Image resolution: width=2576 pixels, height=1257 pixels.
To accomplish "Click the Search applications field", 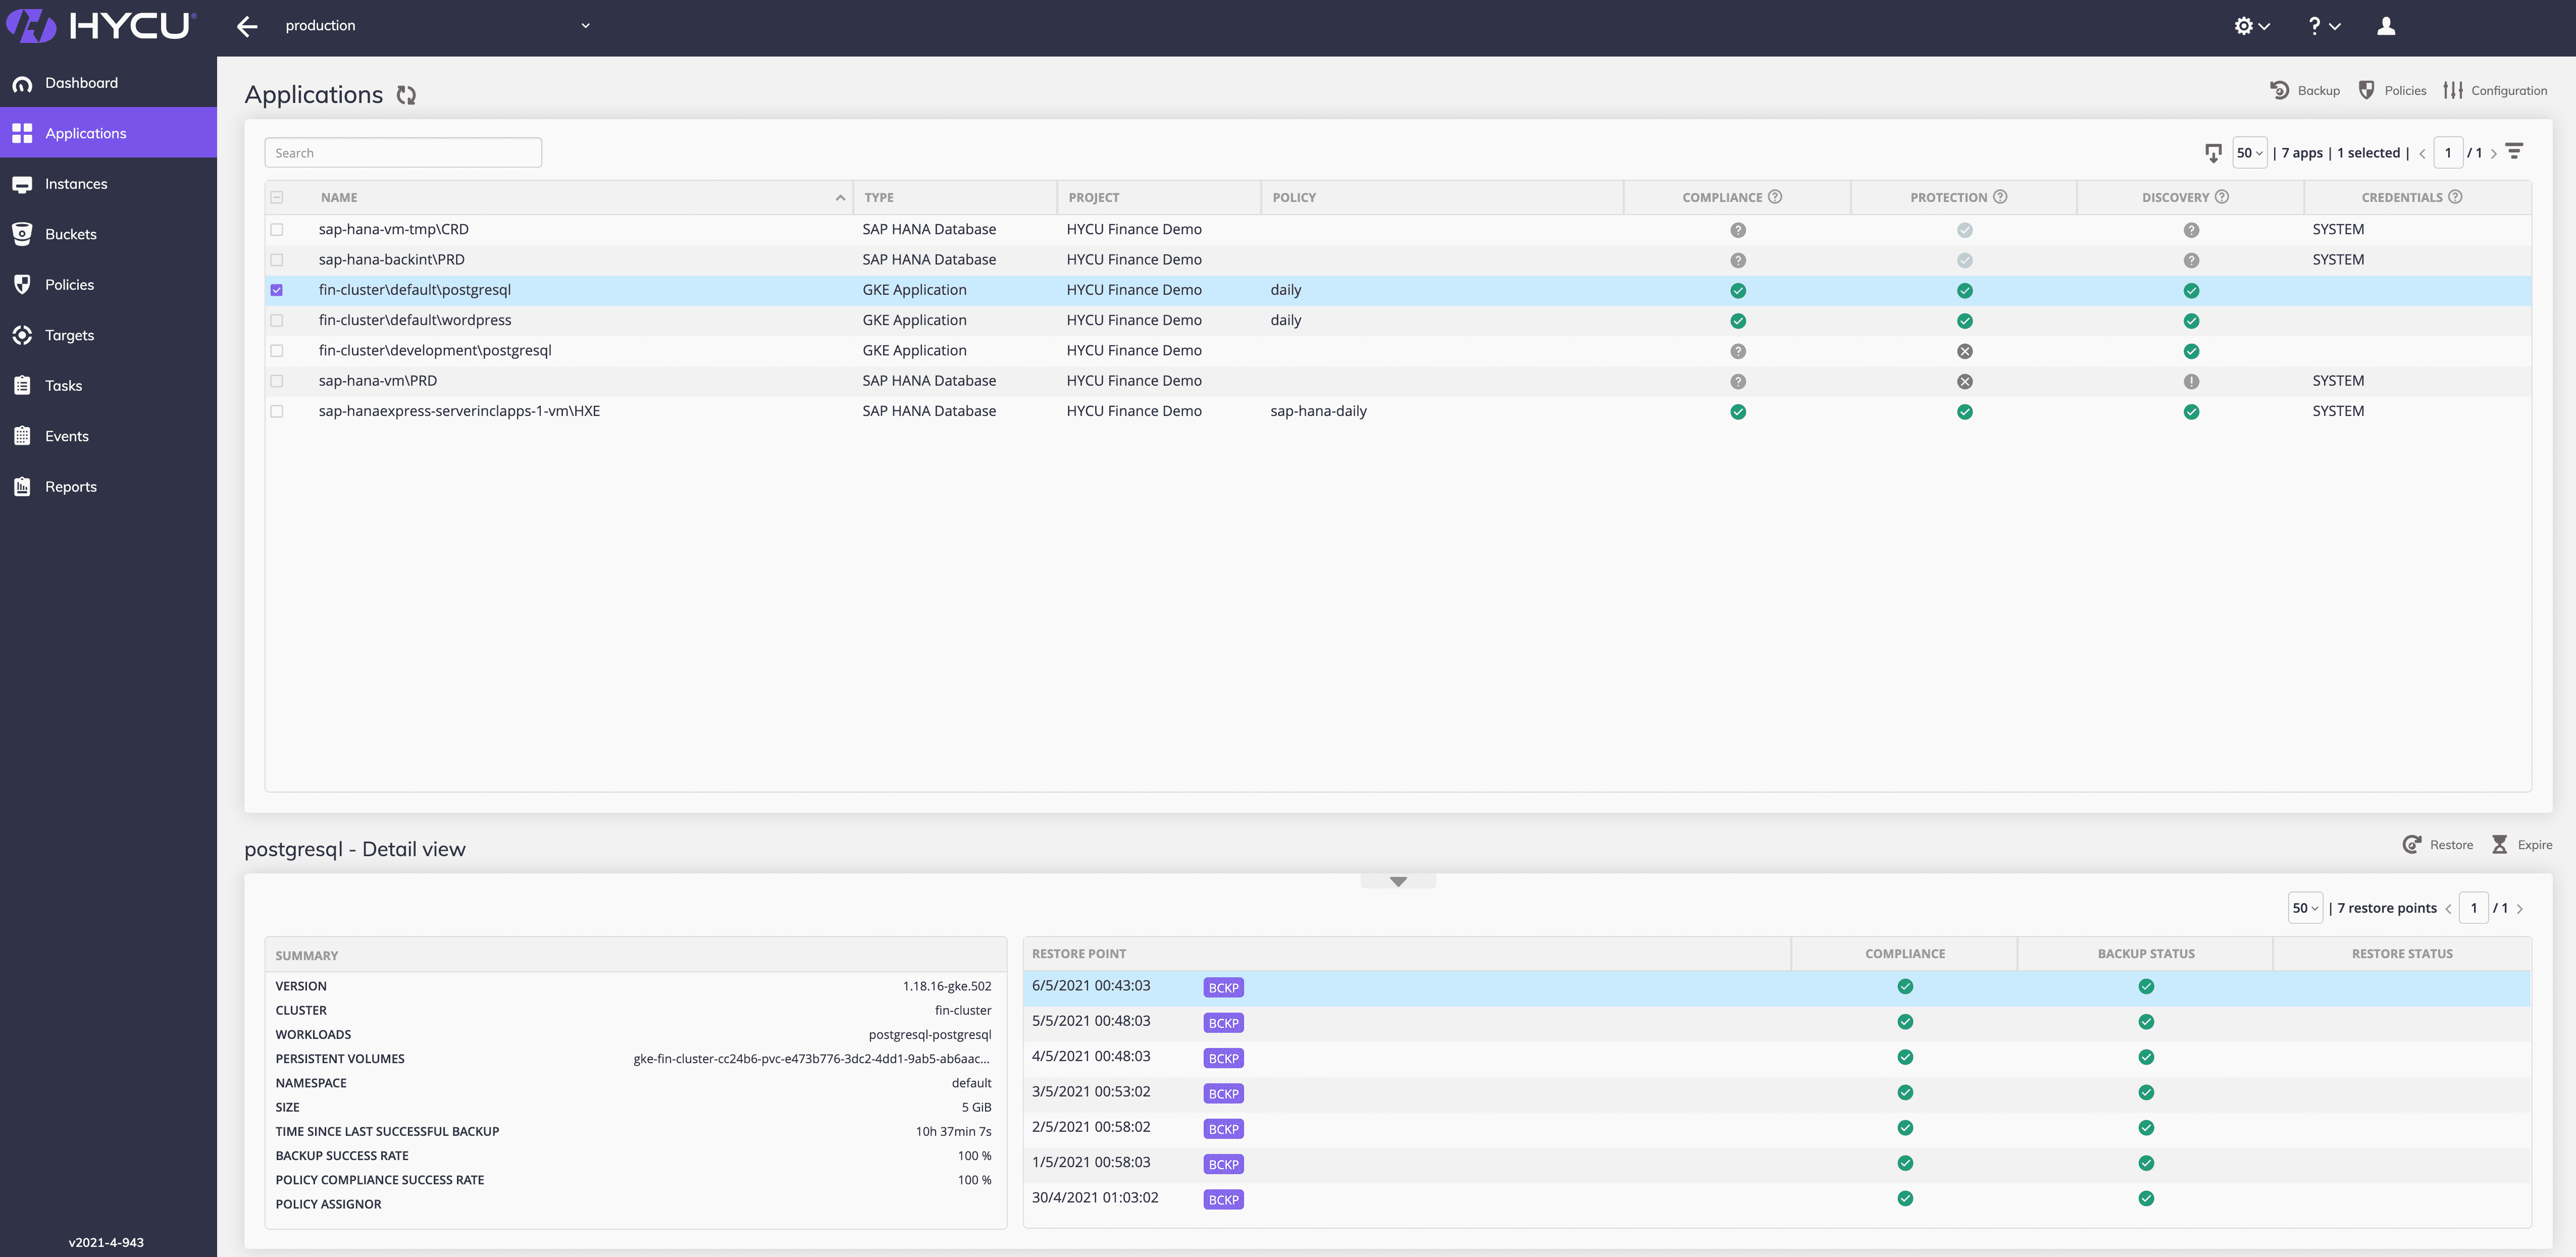I will [403, 153].
